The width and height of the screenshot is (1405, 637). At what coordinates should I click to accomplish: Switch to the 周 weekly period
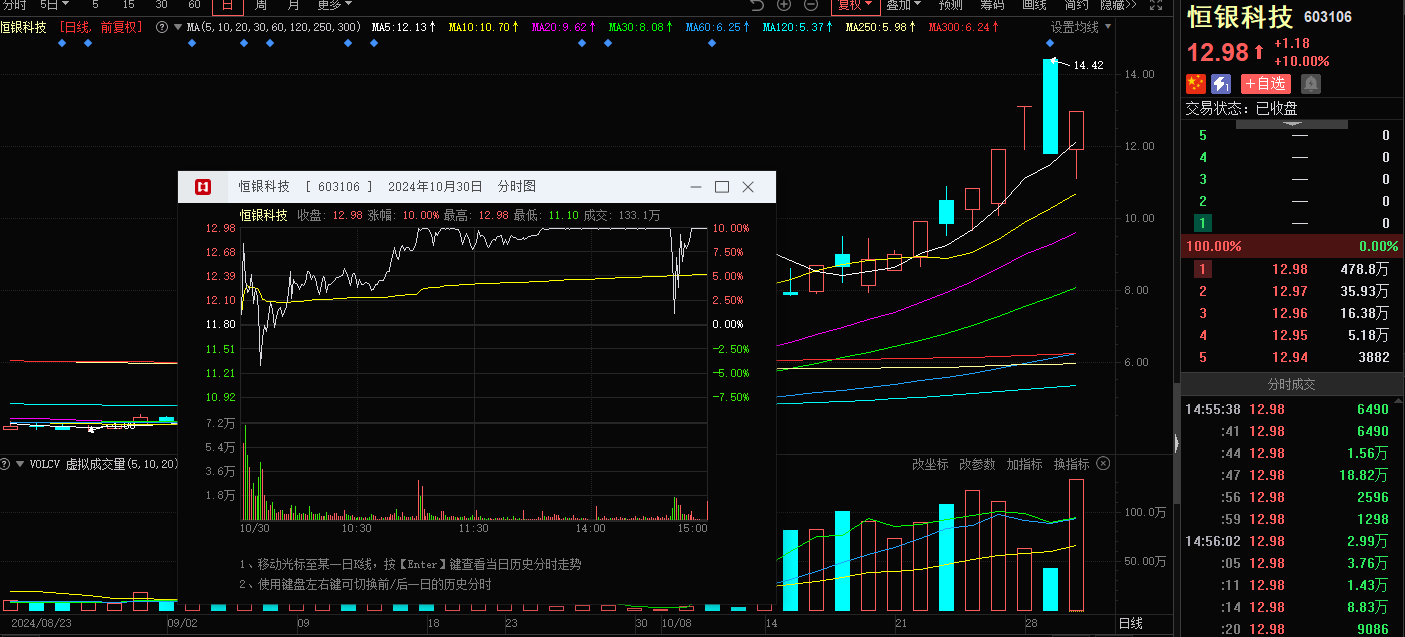[x=261, y=5]
